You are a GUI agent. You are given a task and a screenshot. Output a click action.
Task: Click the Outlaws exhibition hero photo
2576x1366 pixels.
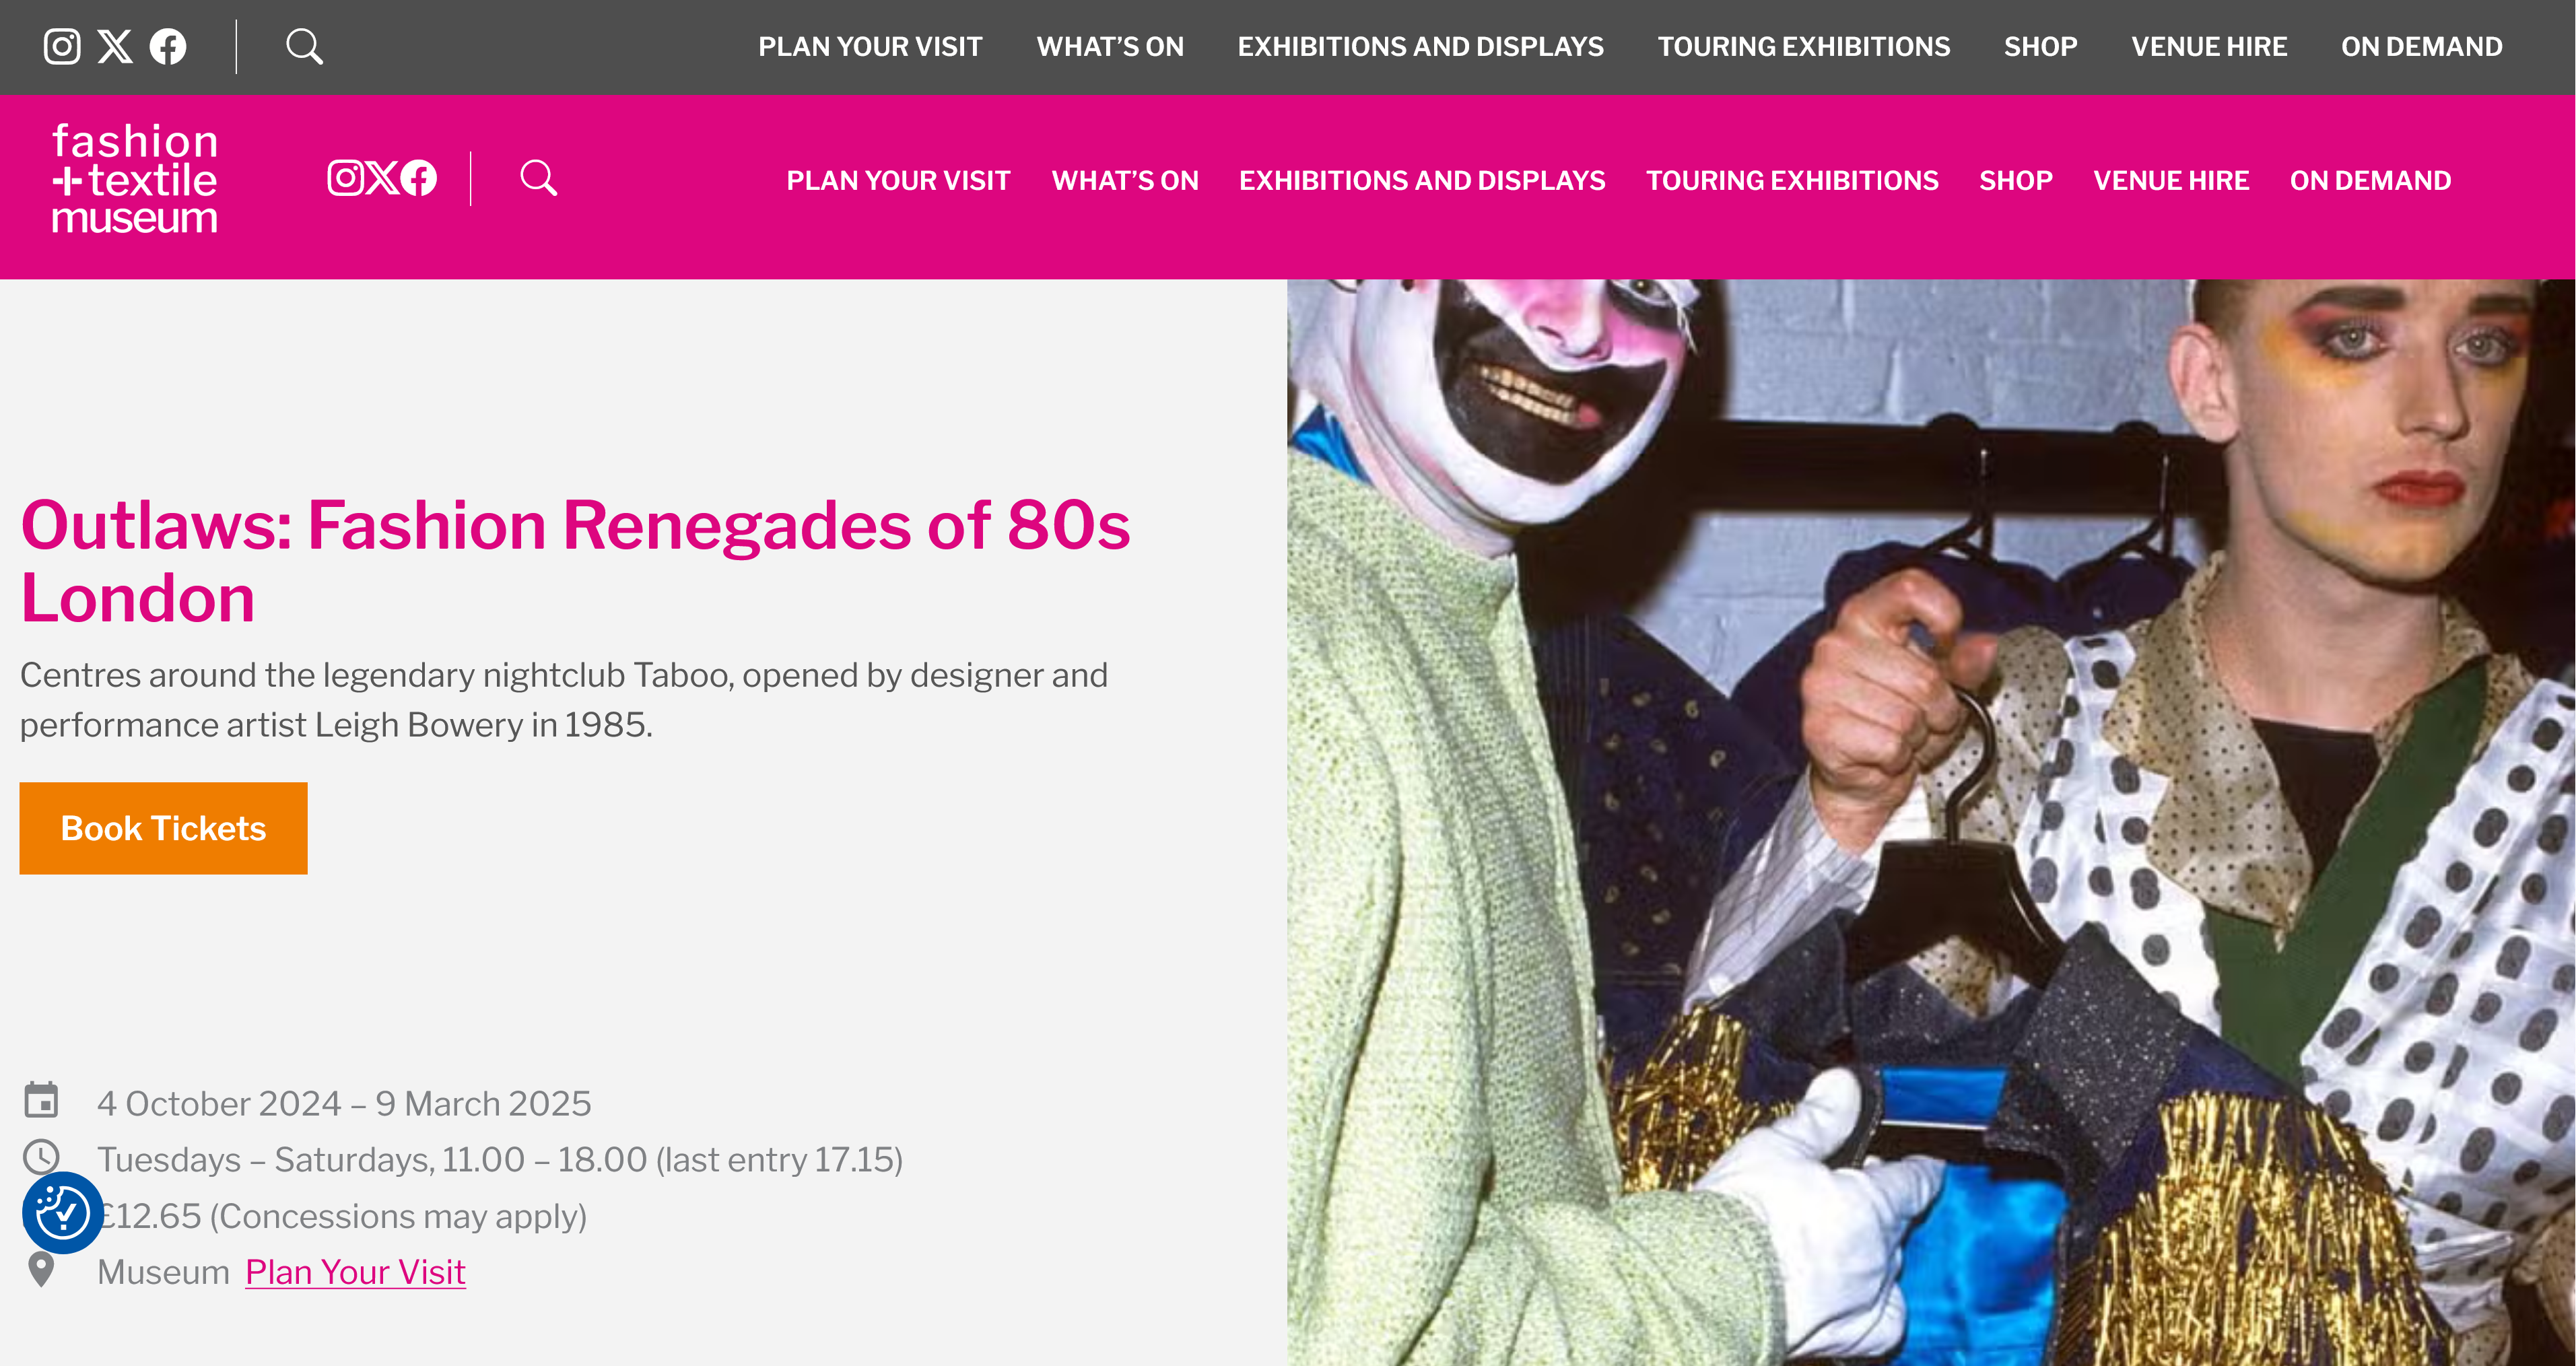coord(1931,822)
